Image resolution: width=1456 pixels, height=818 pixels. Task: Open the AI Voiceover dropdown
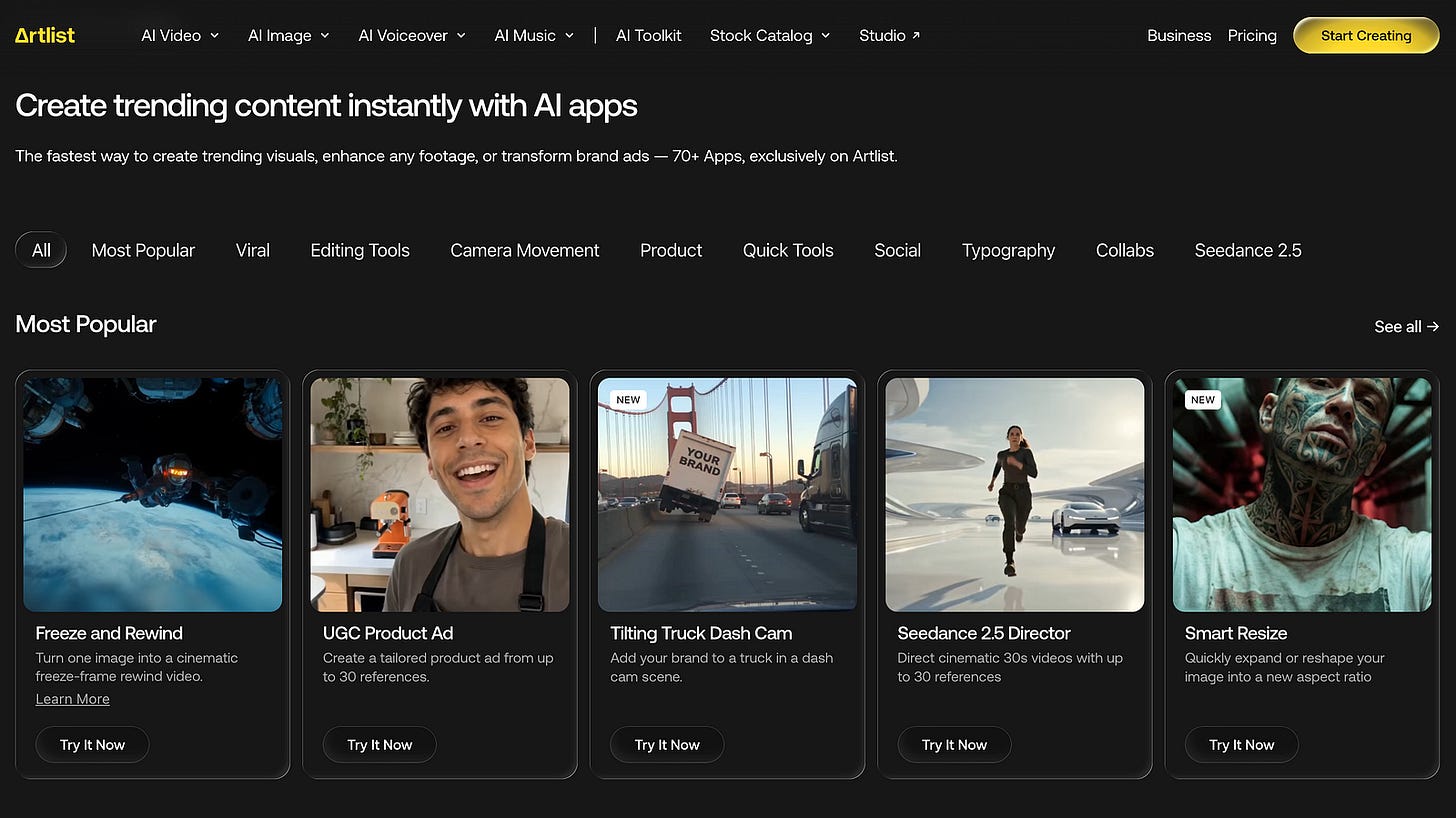tap(412, 36)
